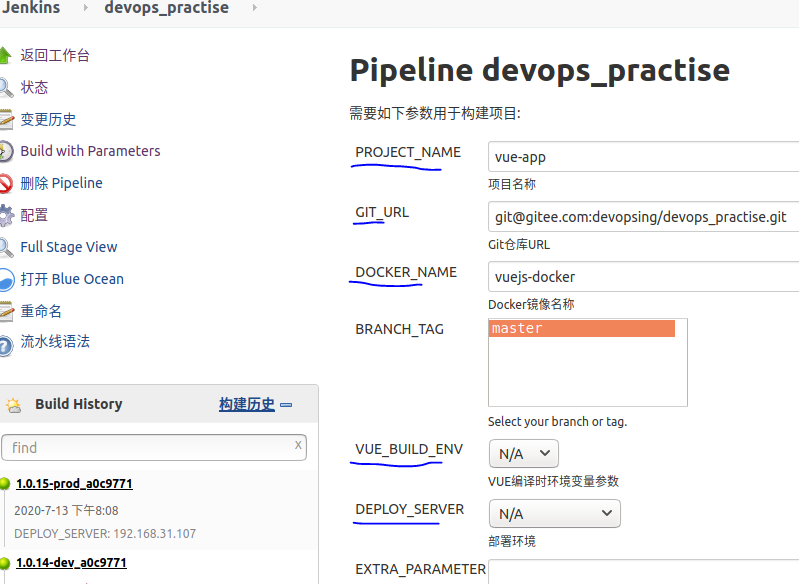Click the clock icon beside Build with Parameters
This screenshot has width=799, height=584.
(x=6, y=151)
